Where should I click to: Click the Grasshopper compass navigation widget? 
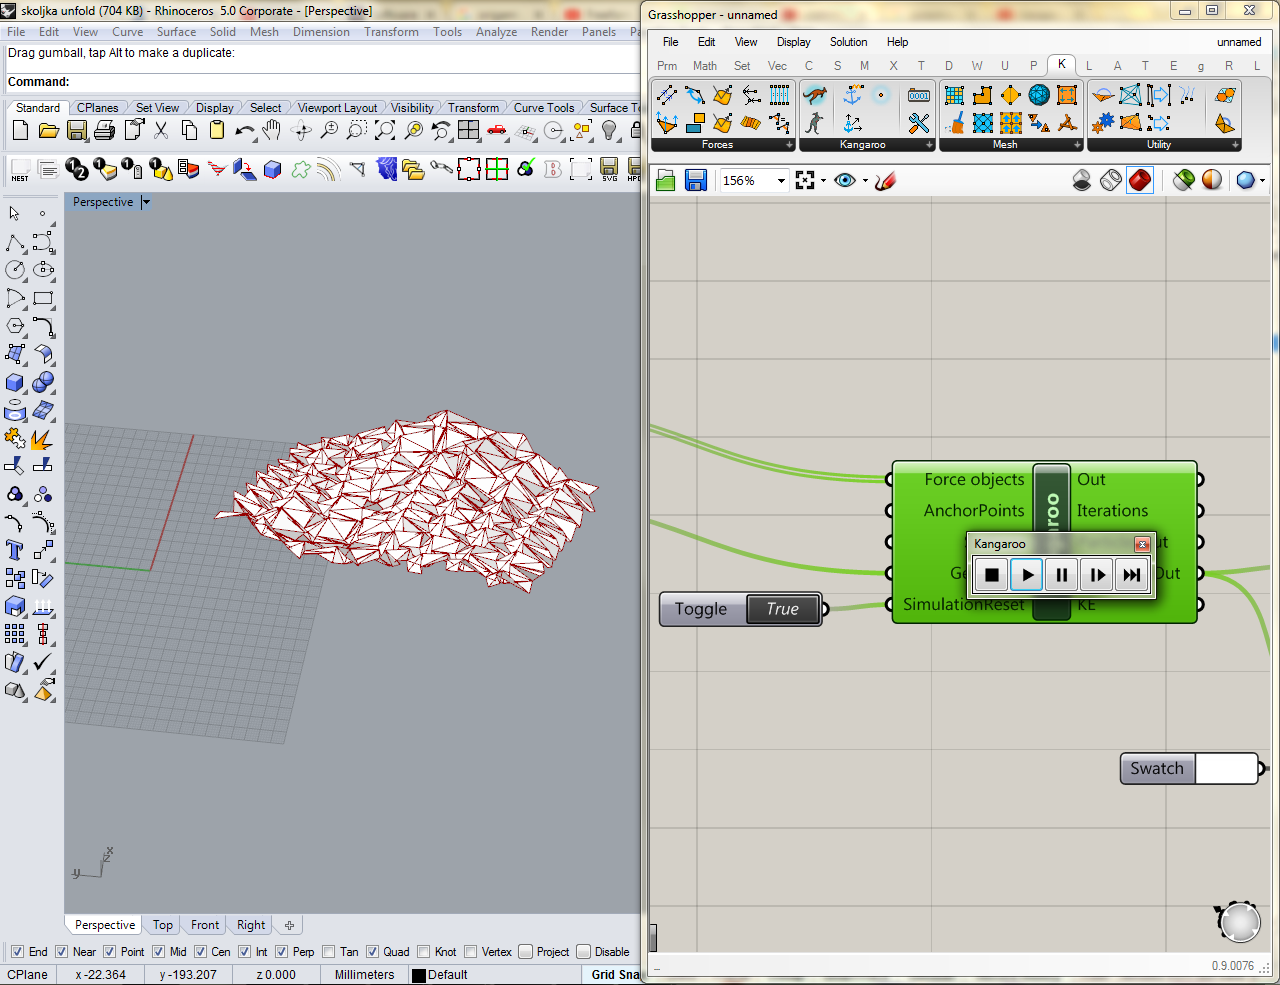coord(1239,921)
